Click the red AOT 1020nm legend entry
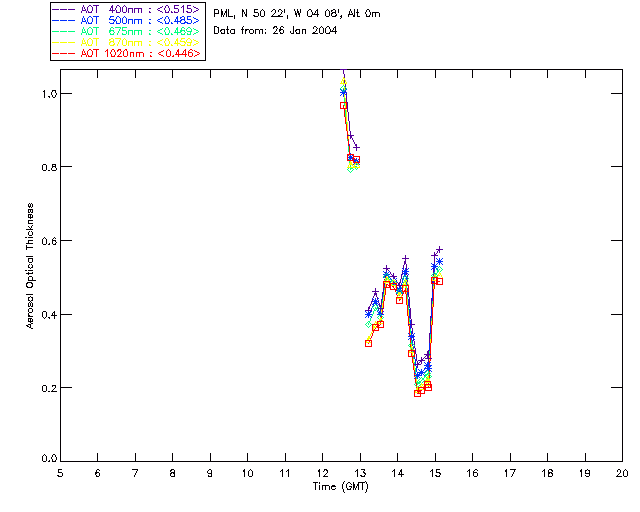Image resolution: width=640 pixels, height=512 pixels. pos(127,53)
